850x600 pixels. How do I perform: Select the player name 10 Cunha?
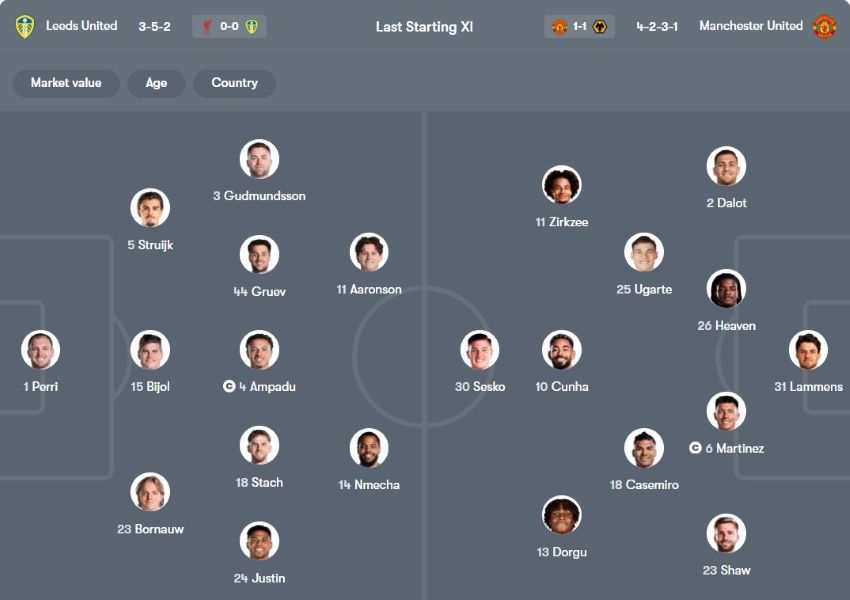coord(562,387)
